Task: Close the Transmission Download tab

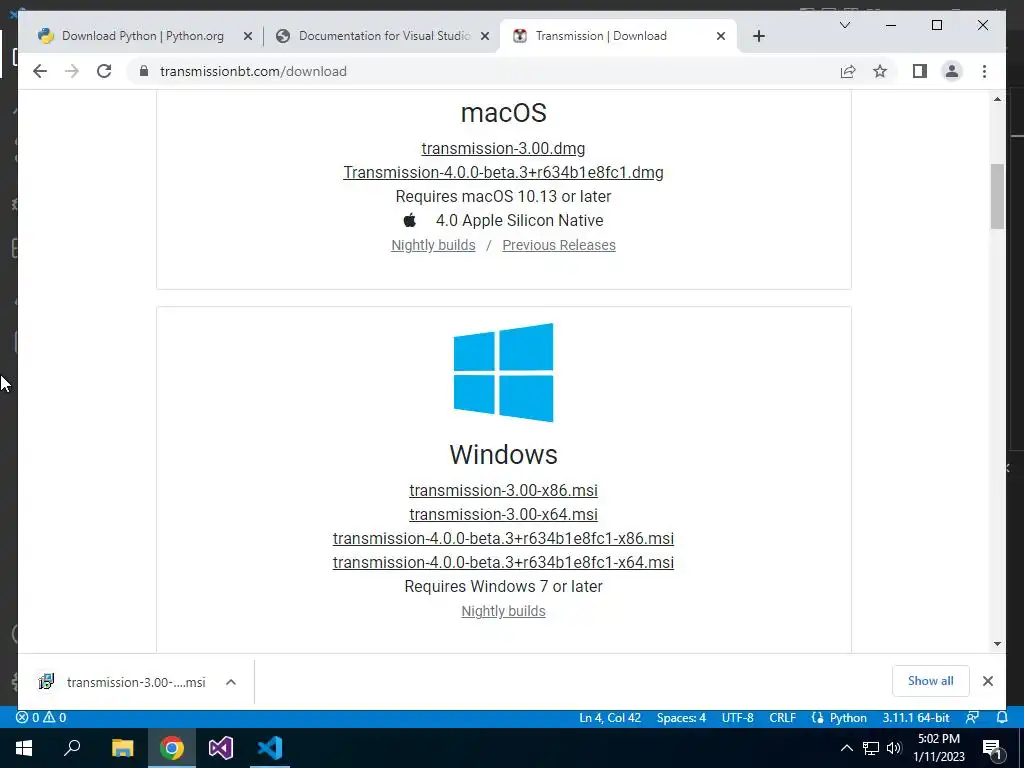Action: pyautogui.click(x=720, y=37)
